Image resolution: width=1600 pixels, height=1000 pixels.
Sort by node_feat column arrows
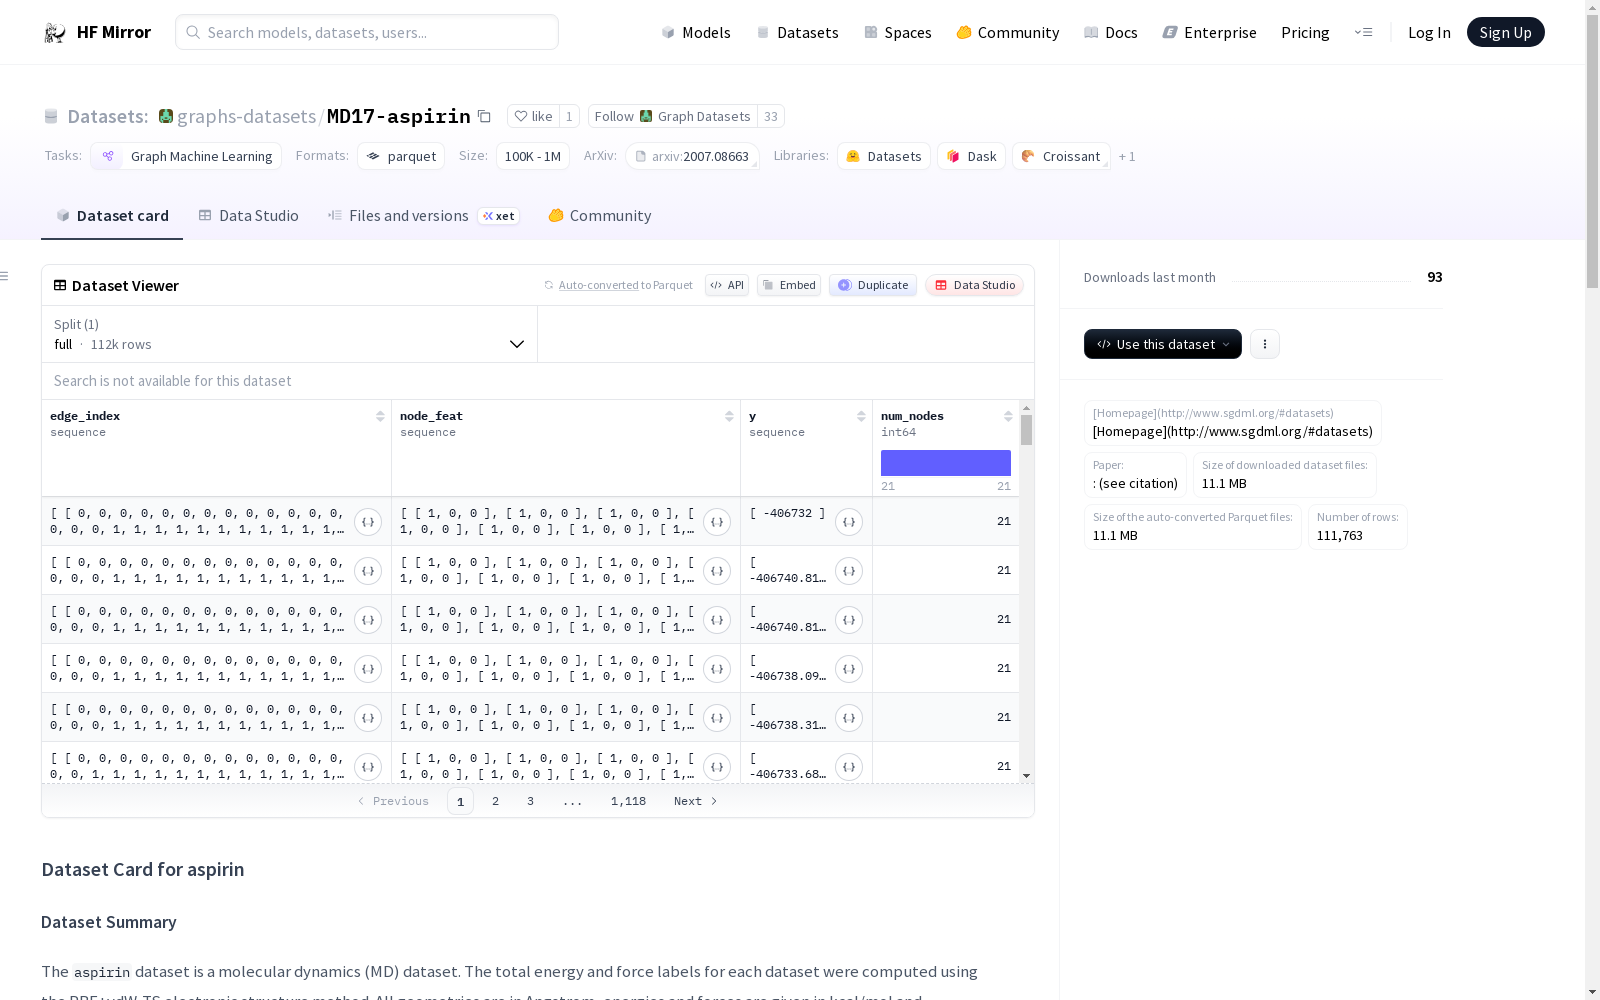pyautogui.click(x=729, y=416)
